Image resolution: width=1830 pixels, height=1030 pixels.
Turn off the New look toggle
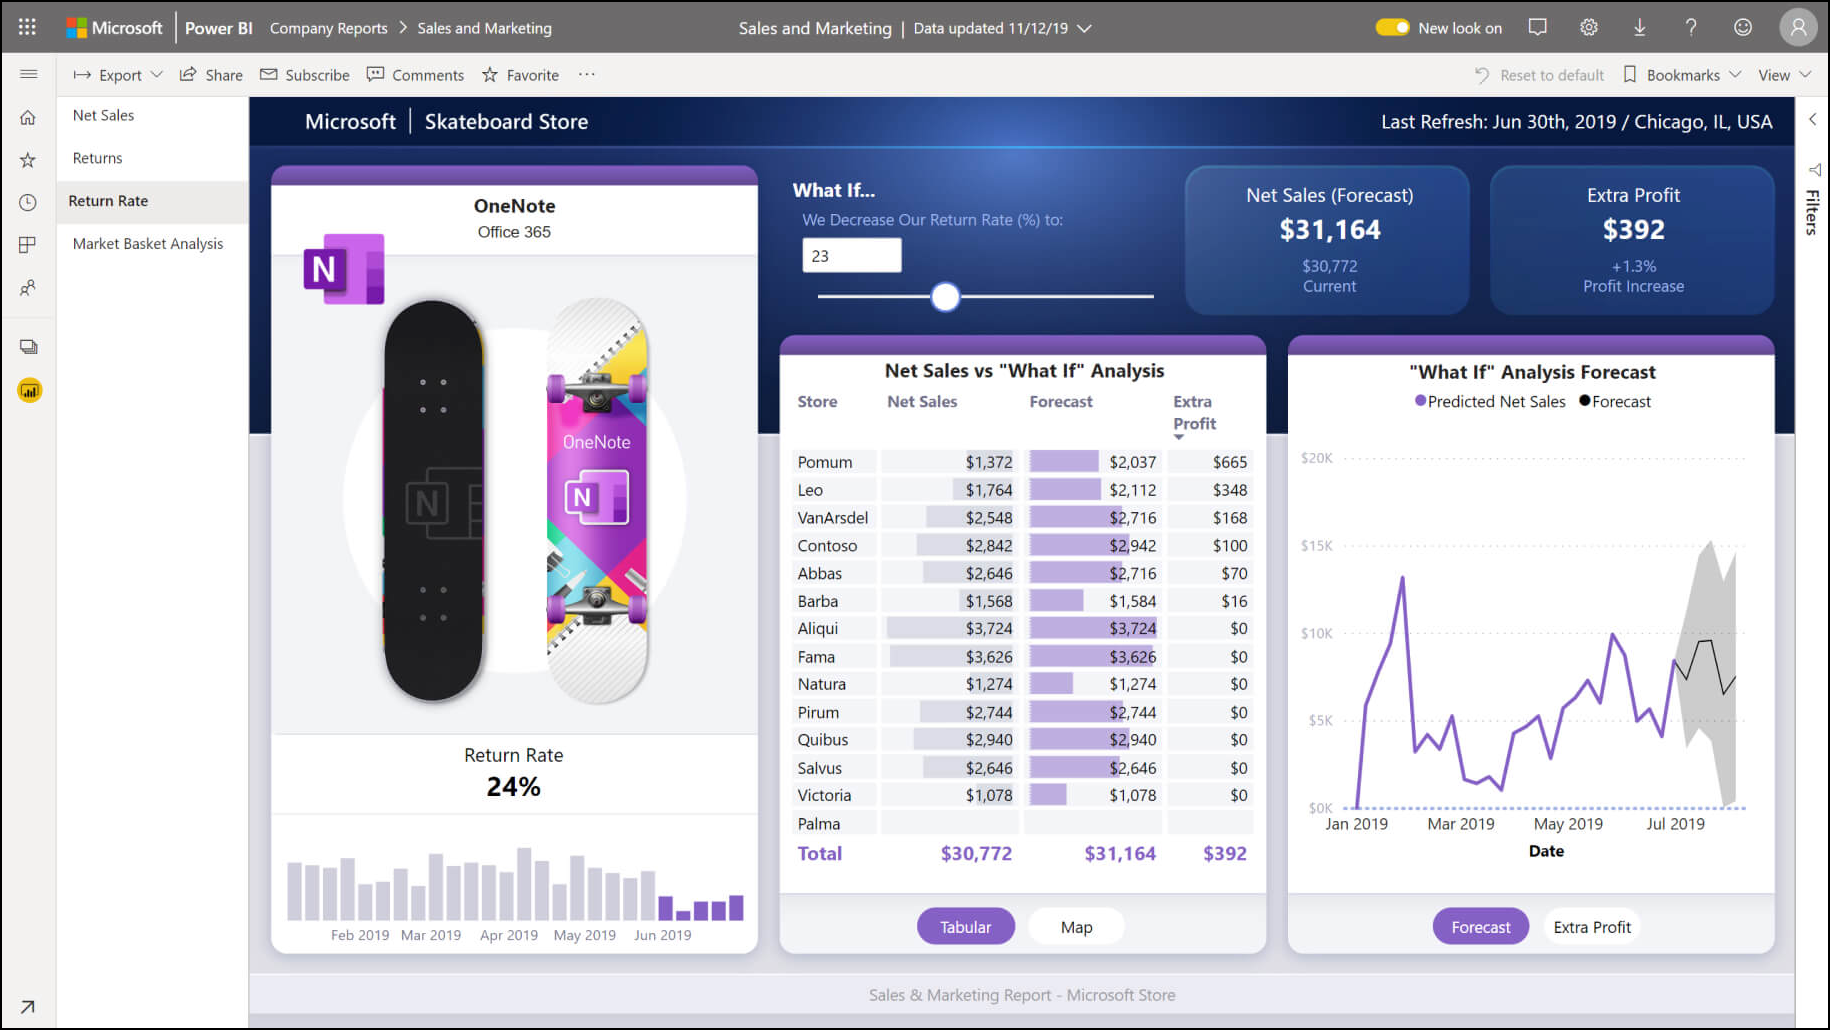1391,28
